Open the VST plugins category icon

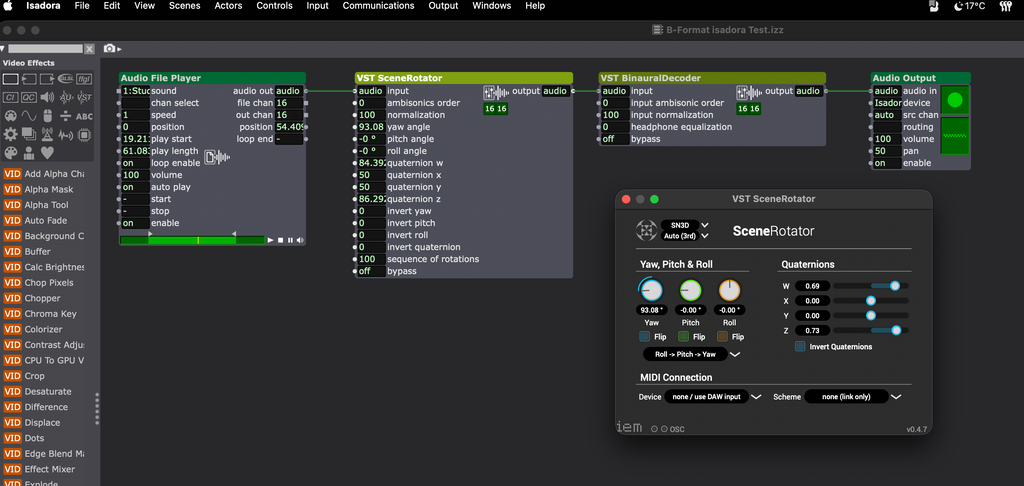84,97
